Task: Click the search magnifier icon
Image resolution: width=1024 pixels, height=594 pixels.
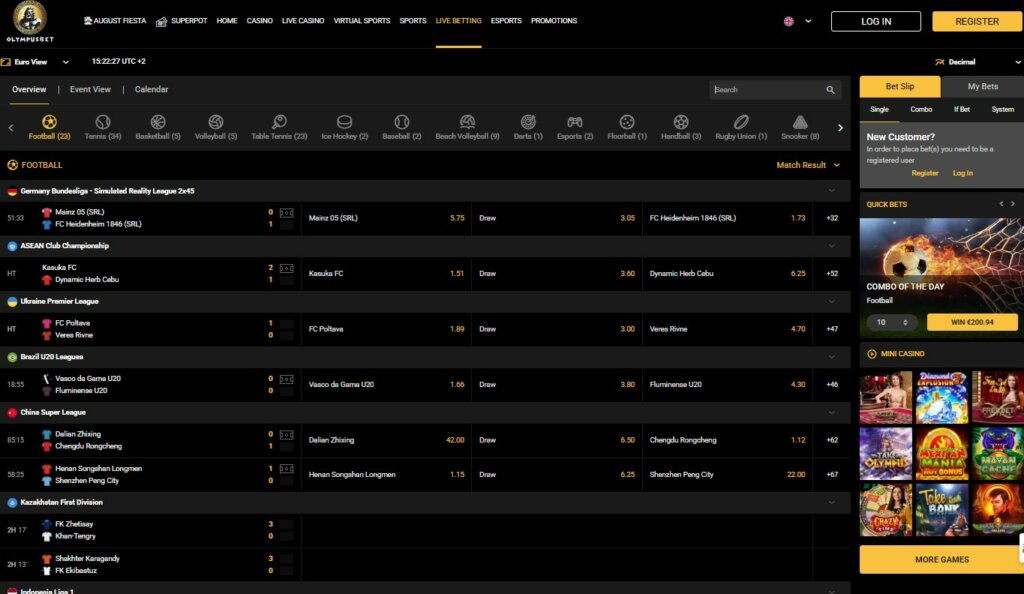Action: [830, 90]
